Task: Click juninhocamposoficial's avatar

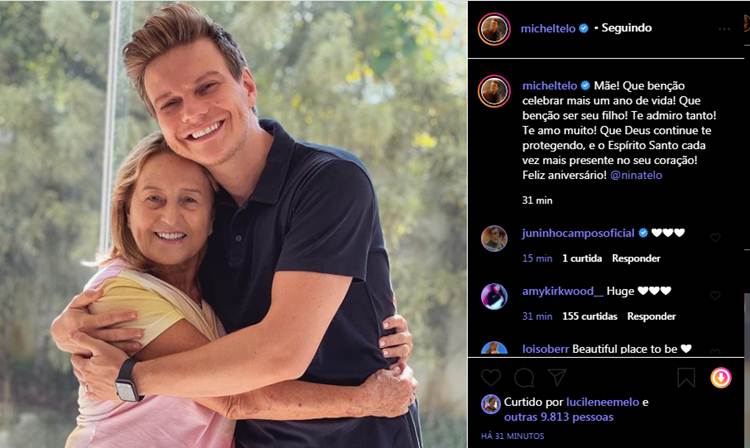Action: pyautogui.click(x=494, y=238)
